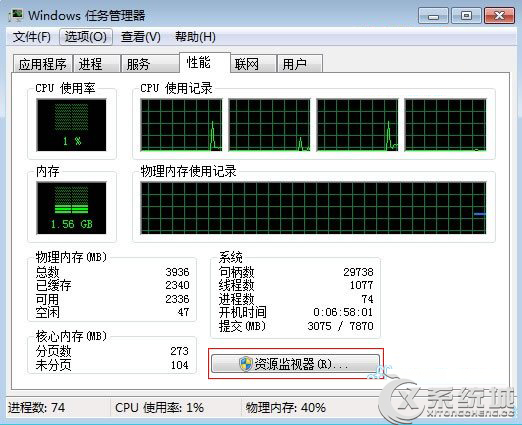Click the 总数 value 3936
Screen dimensions: 522x425
click(177, 272)
